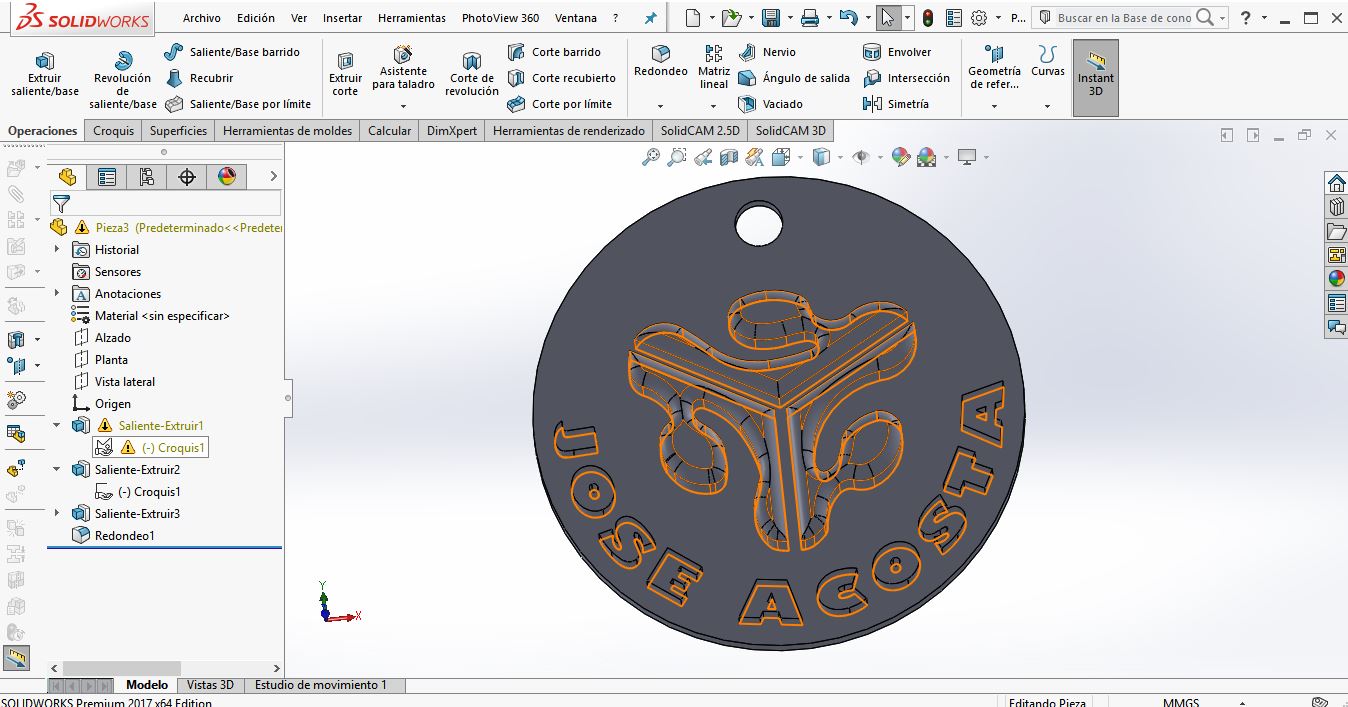Switch to Herramientas de moldes tab
Image resolution: width=1348 pixels, height=707 pixels.
pyautogui.click(x=288, y=131)
